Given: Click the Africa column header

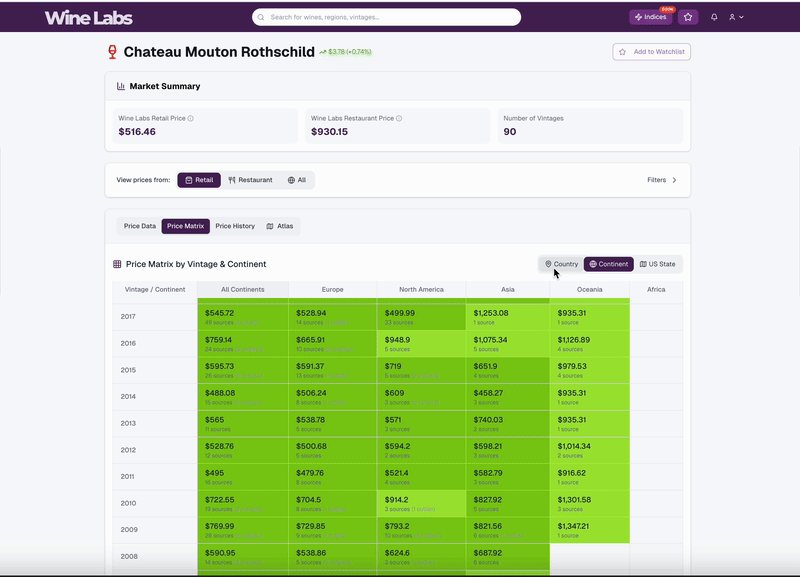Looking at the screenshot, I should click(656, 289).
